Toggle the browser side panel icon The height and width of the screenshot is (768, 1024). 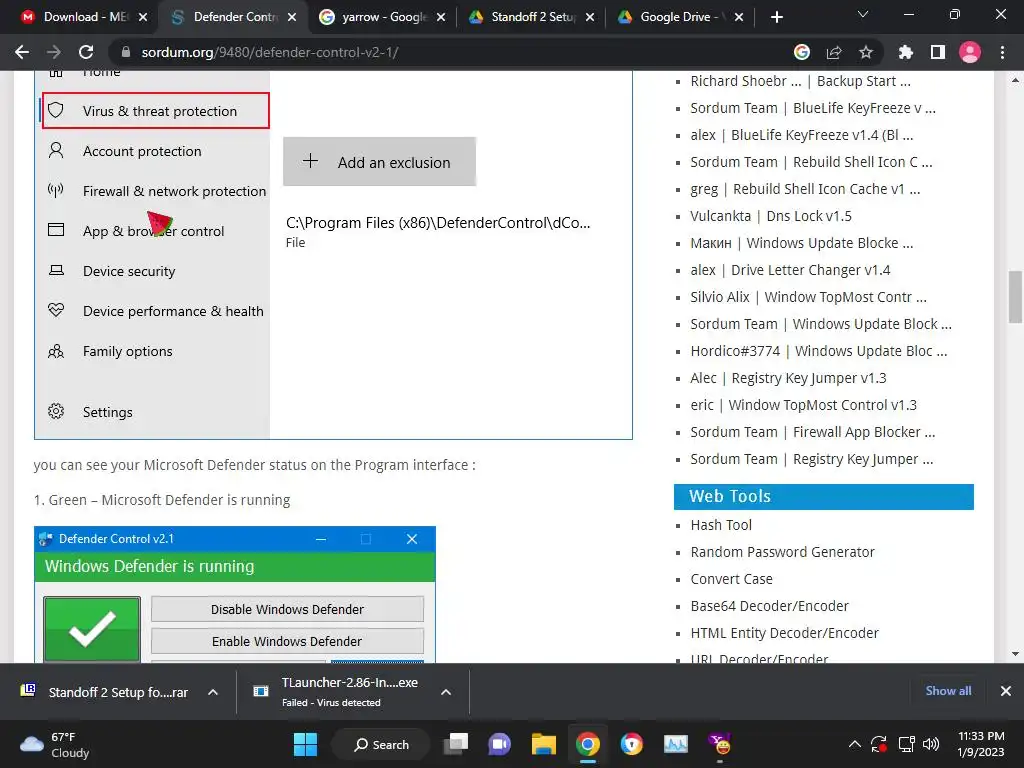pyautogui.click(x=938, y=52)
